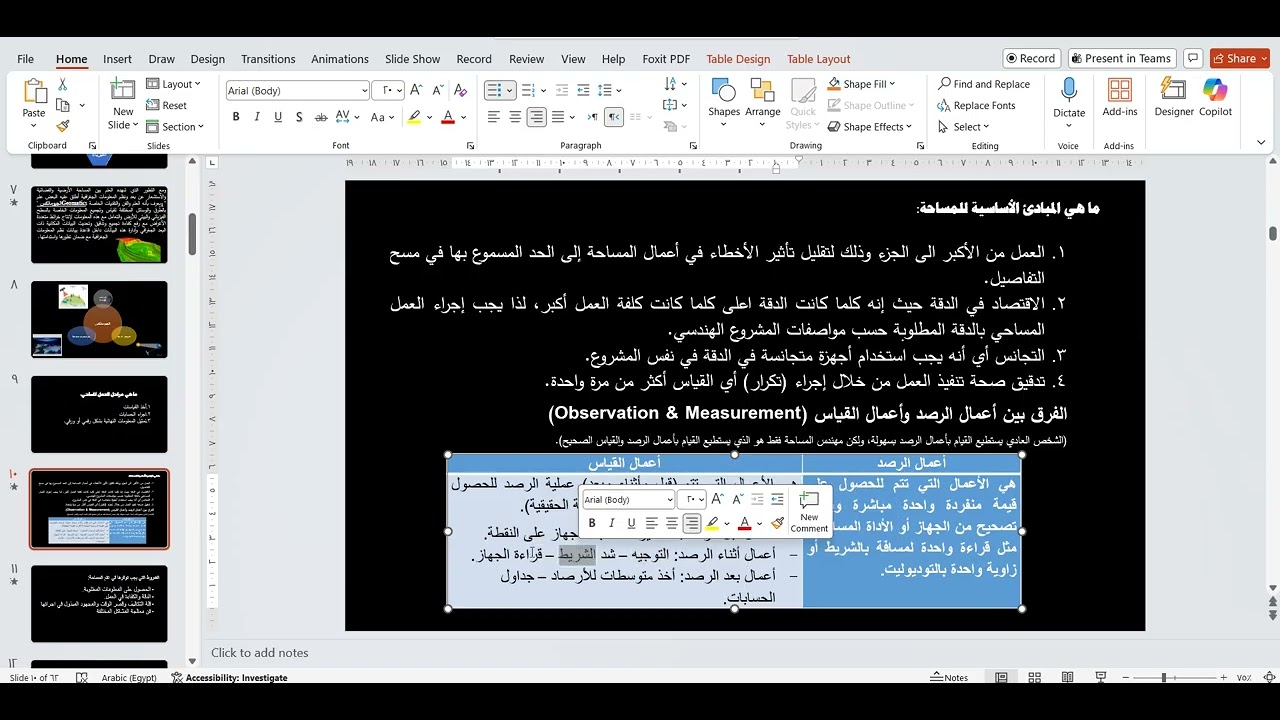Click the Cut scissors icon
1280x720 pixels.
(x=63, y=85)
